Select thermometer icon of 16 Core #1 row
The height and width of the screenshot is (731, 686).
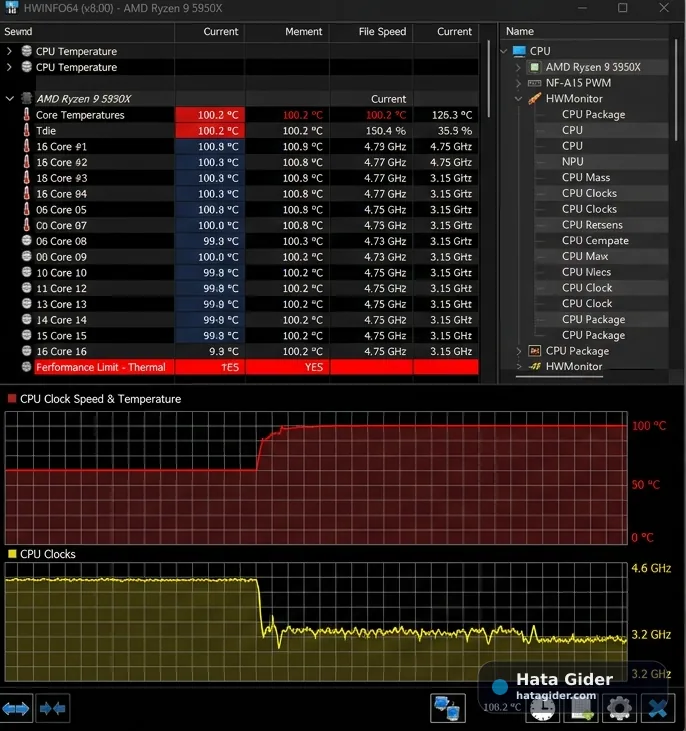point(27,146)
